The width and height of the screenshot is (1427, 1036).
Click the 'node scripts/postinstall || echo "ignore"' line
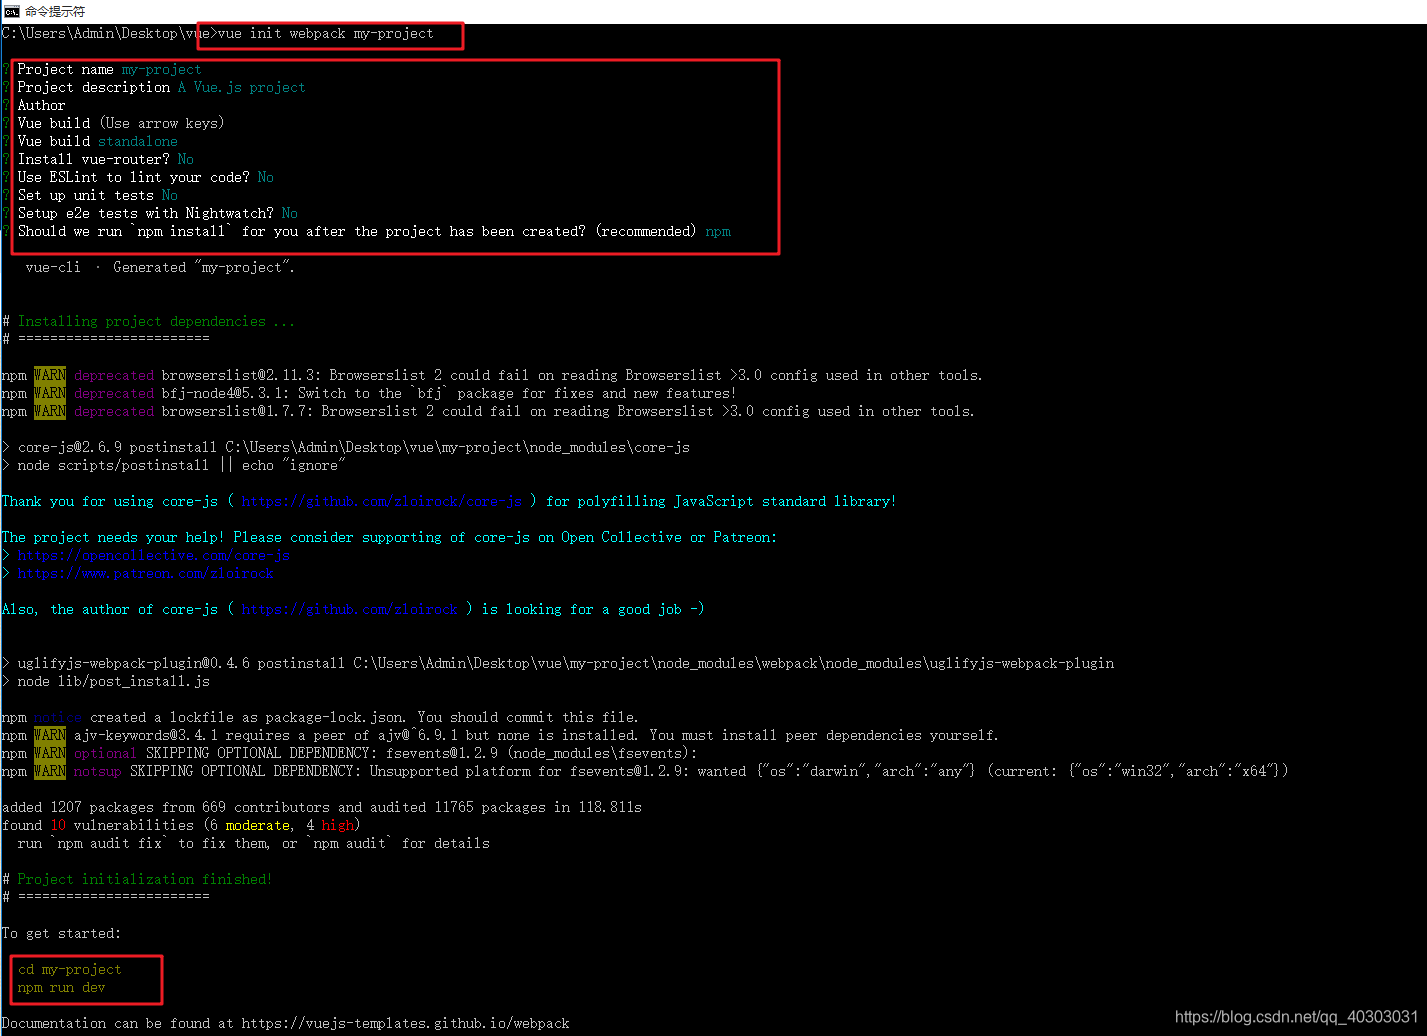click(174, 465)
